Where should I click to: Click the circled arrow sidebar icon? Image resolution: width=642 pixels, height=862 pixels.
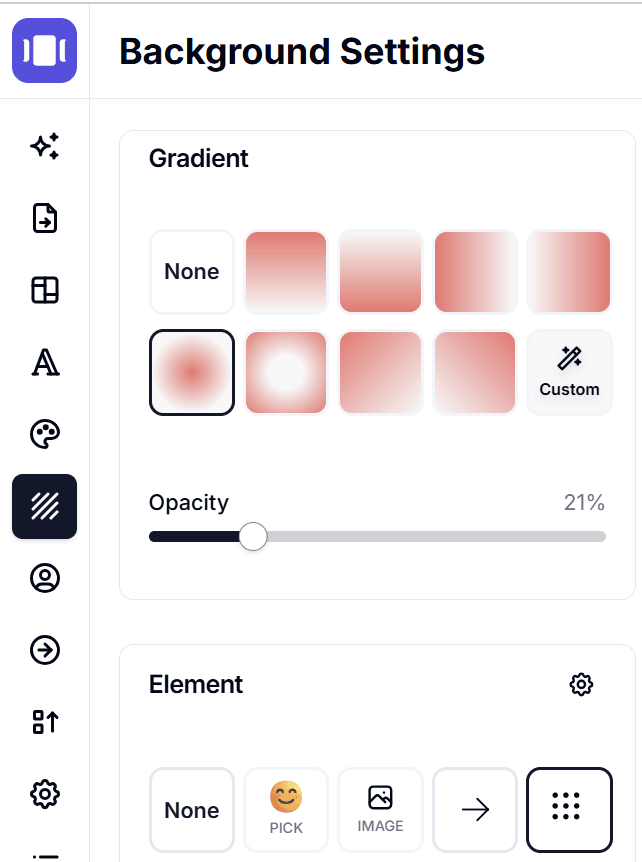pyautogui.click(x=44, y=650)
